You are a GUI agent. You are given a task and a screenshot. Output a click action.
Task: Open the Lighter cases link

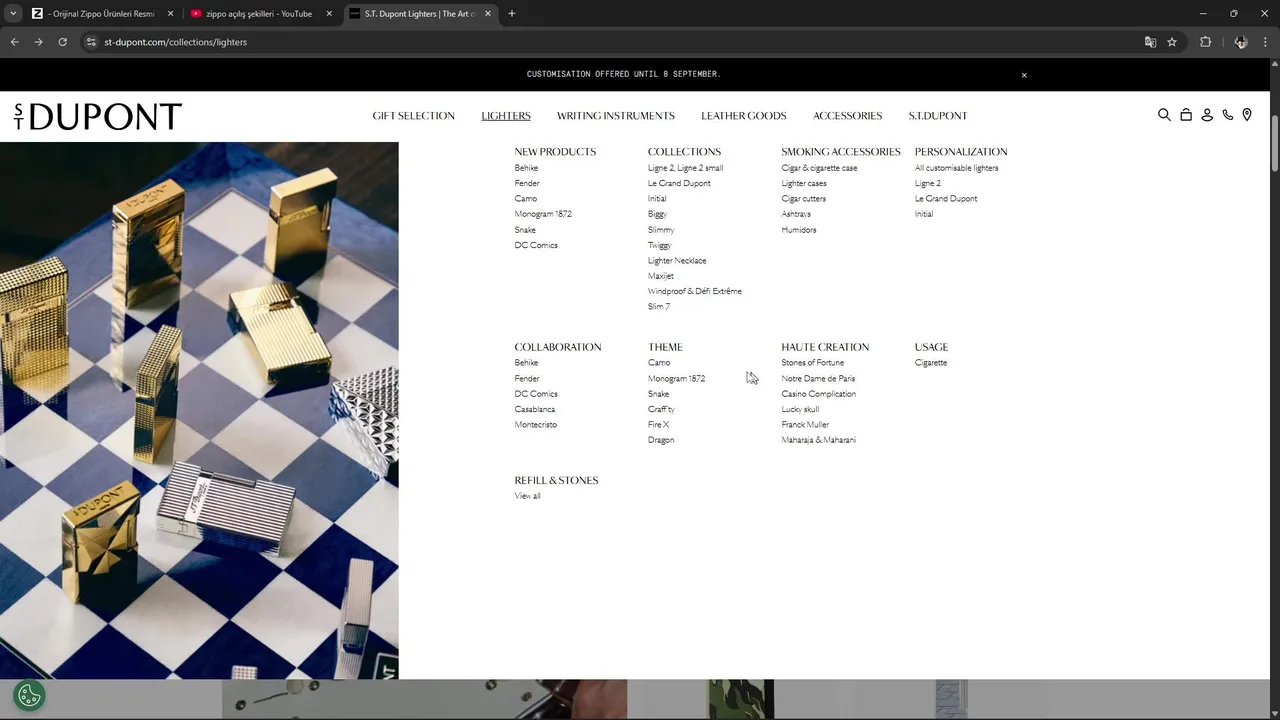(x=804, y=183)
